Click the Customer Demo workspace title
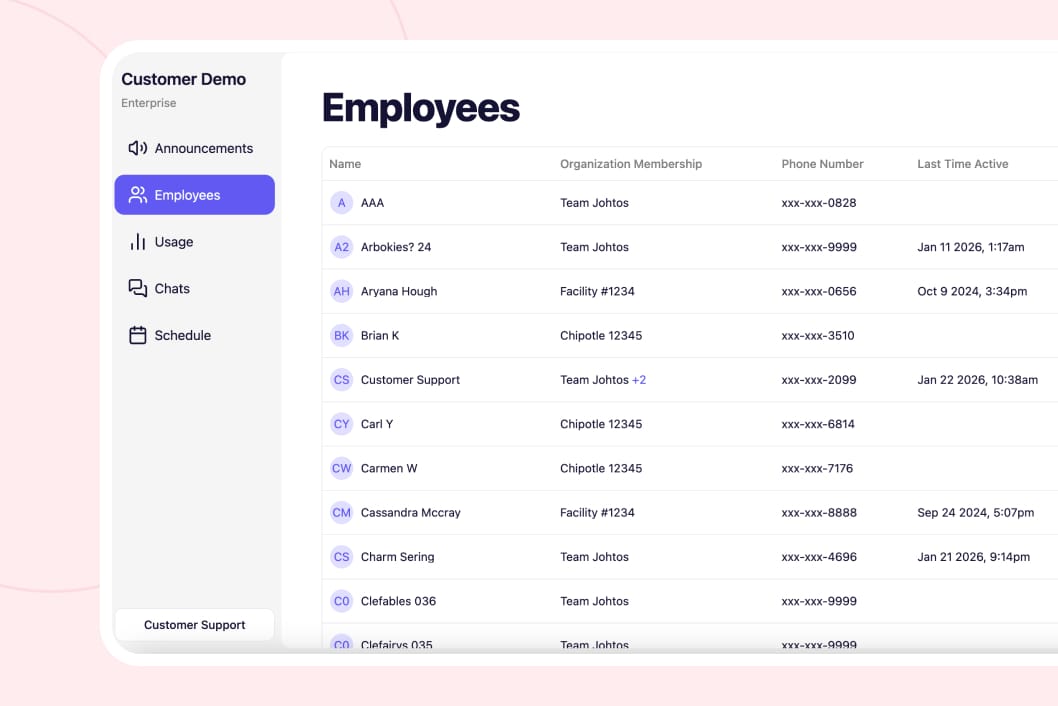This screenshot has width=1058, height=706. click(x=184, y=79)
